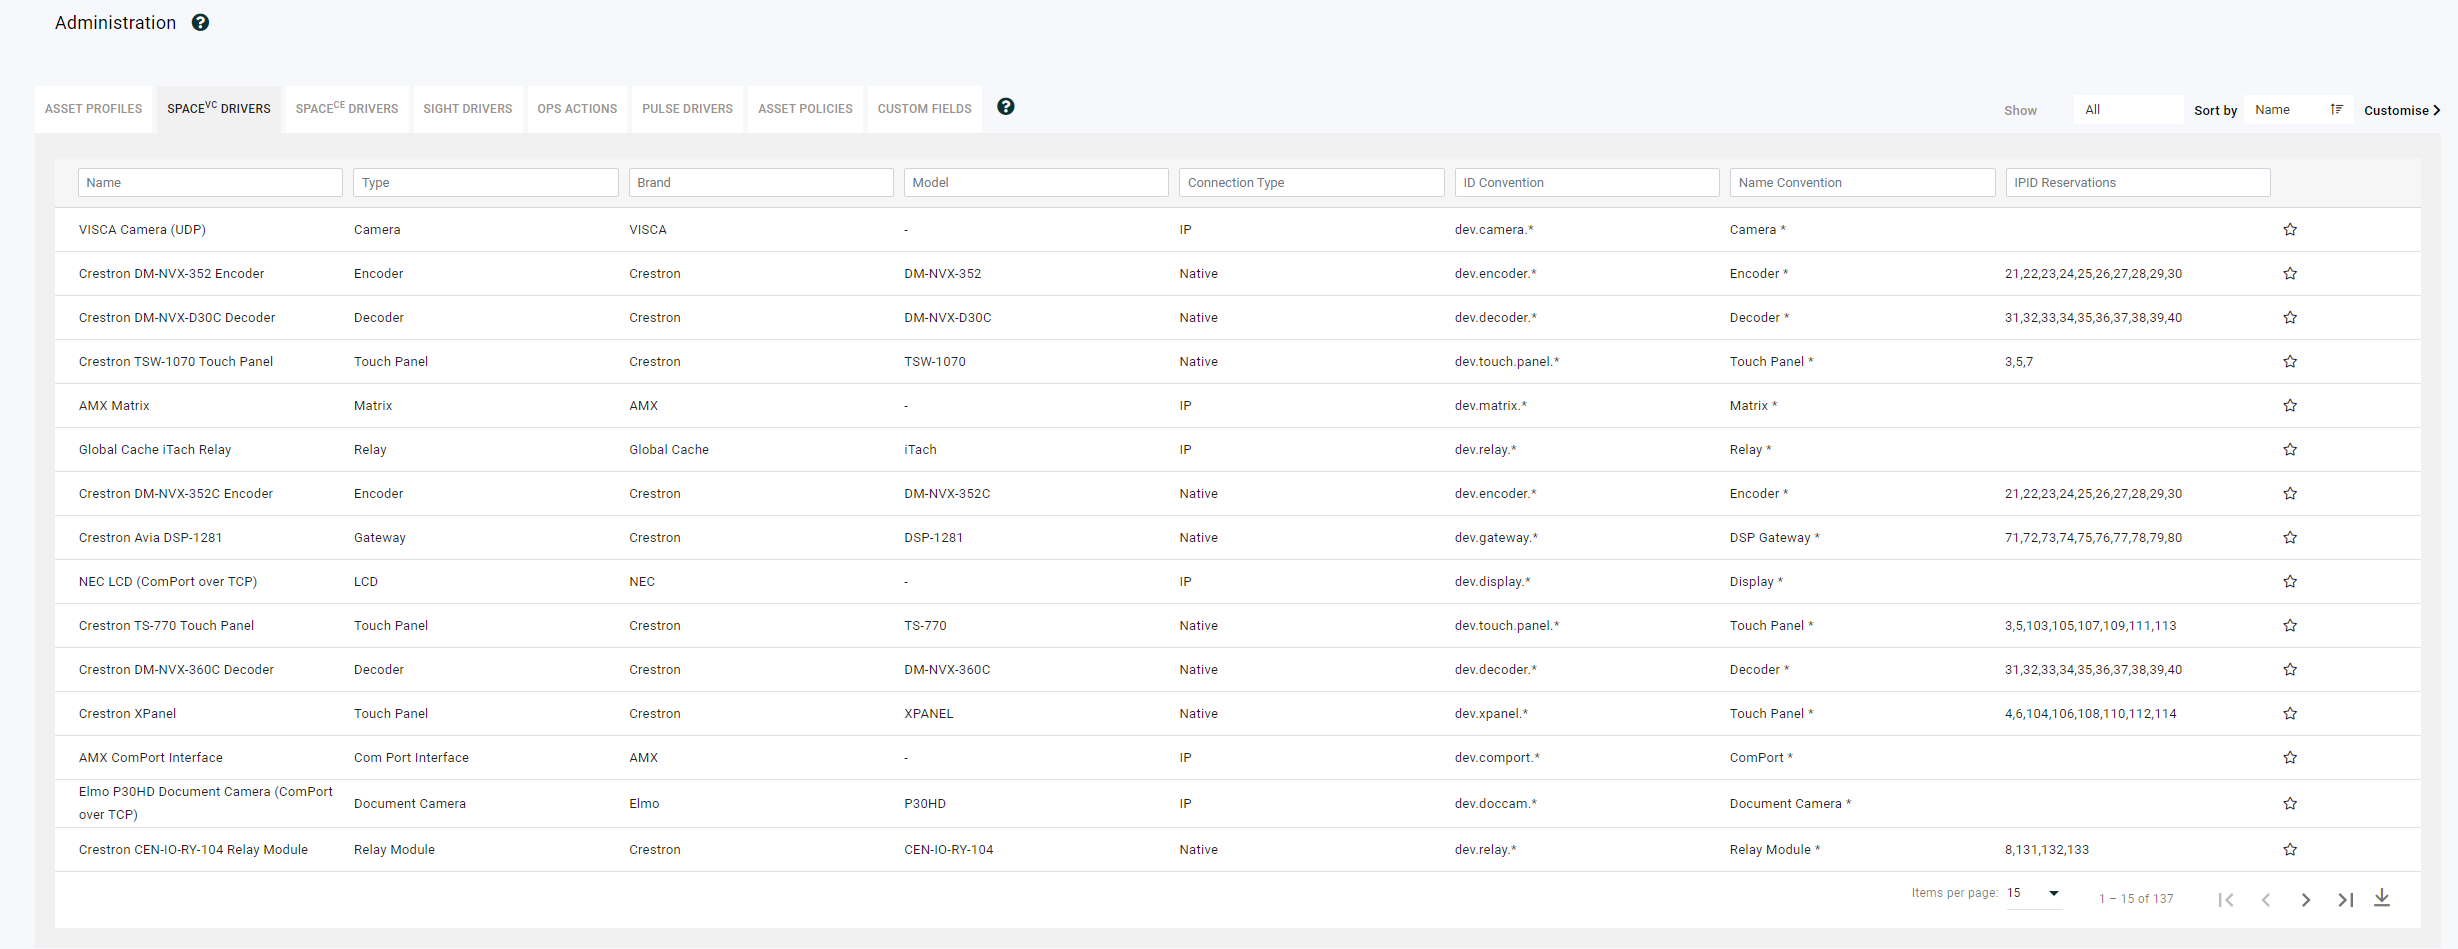Viewport: 2458px width, 949px height.
Task: Select NEC LCD (ComPort over TCP) name
Action: click(168, 581)
